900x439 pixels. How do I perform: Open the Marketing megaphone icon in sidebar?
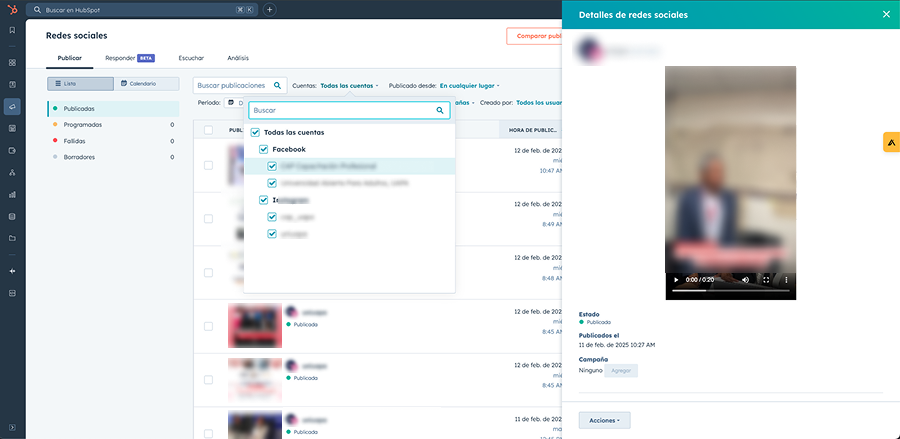(12, 107)
